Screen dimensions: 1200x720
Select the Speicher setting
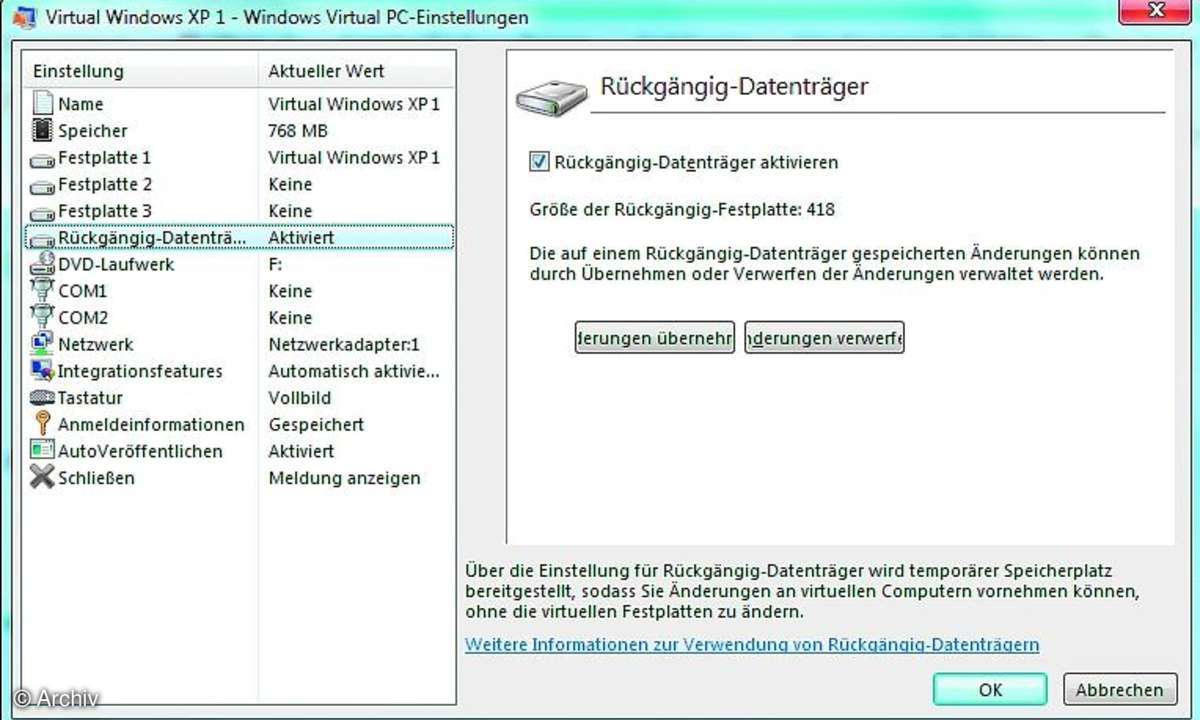pos(240,131)
